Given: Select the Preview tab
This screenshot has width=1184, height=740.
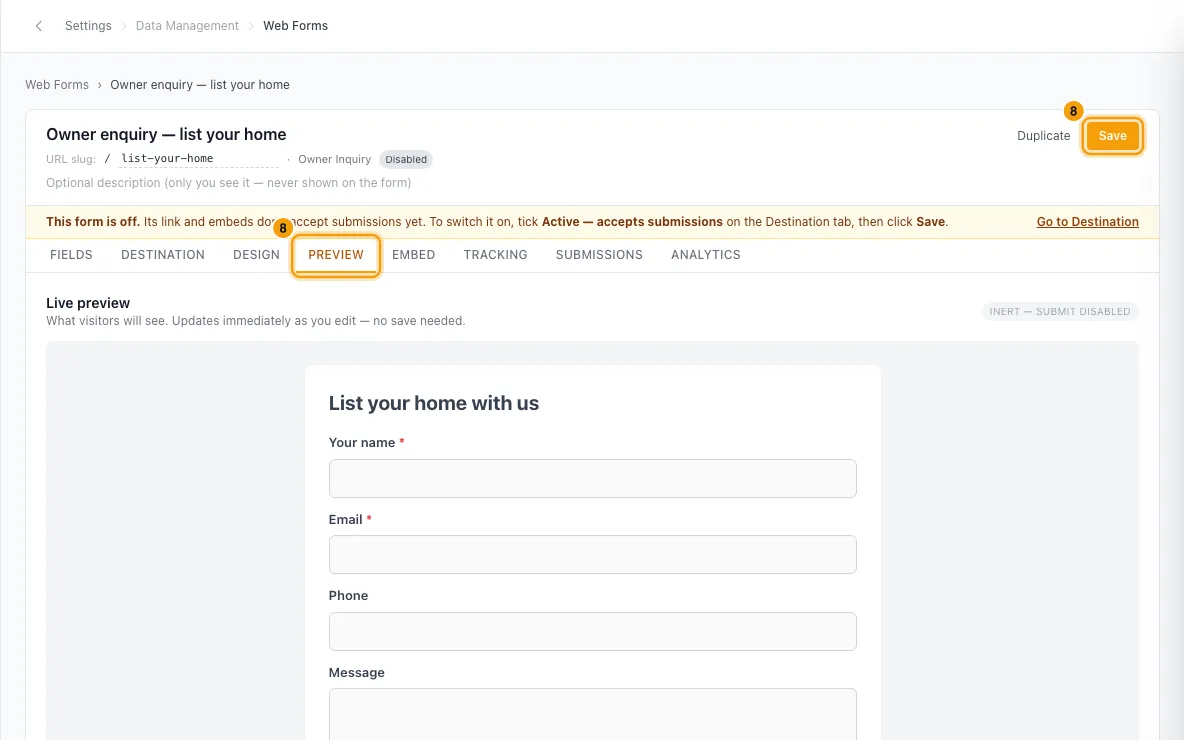Looking at the screenshot, I should 336,255.
